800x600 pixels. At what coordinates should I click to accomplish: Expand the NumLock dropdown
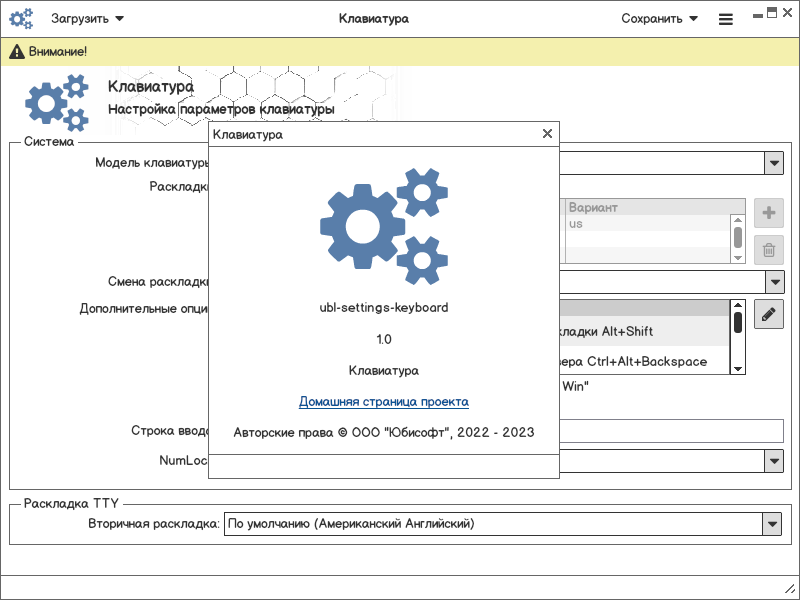coord(773,460)
